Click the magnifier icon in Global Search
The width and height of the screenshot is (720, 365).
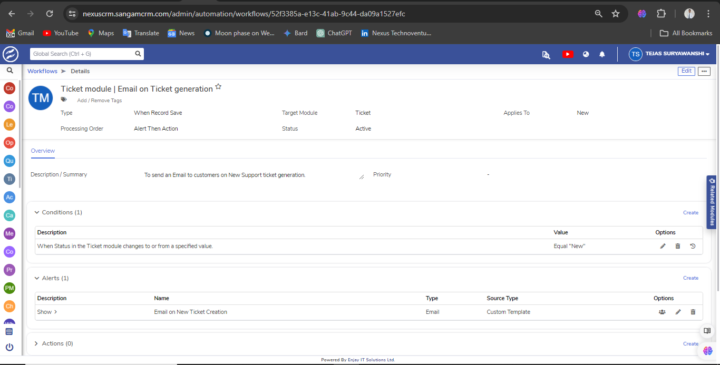pyautogui.click(x=138, y=54)
